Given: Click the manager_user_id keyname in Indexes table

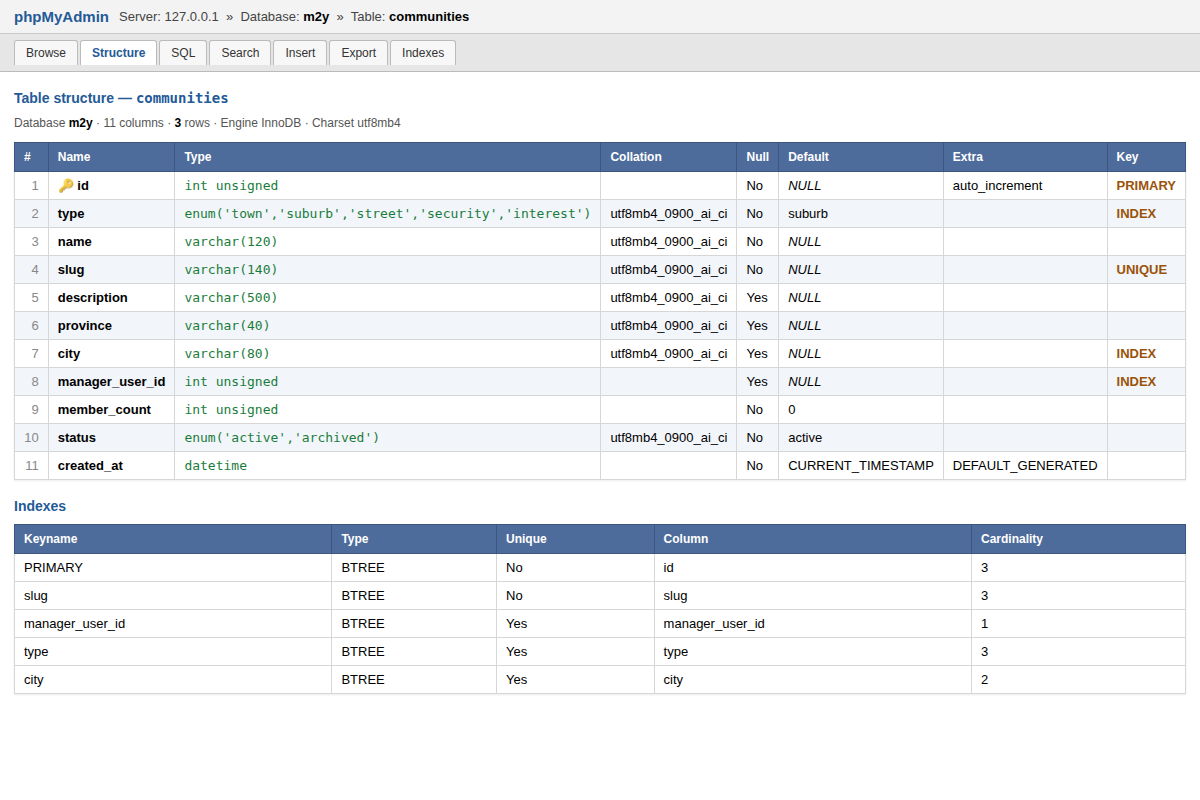Looking at the screenshot, I should tap(74, 623).
